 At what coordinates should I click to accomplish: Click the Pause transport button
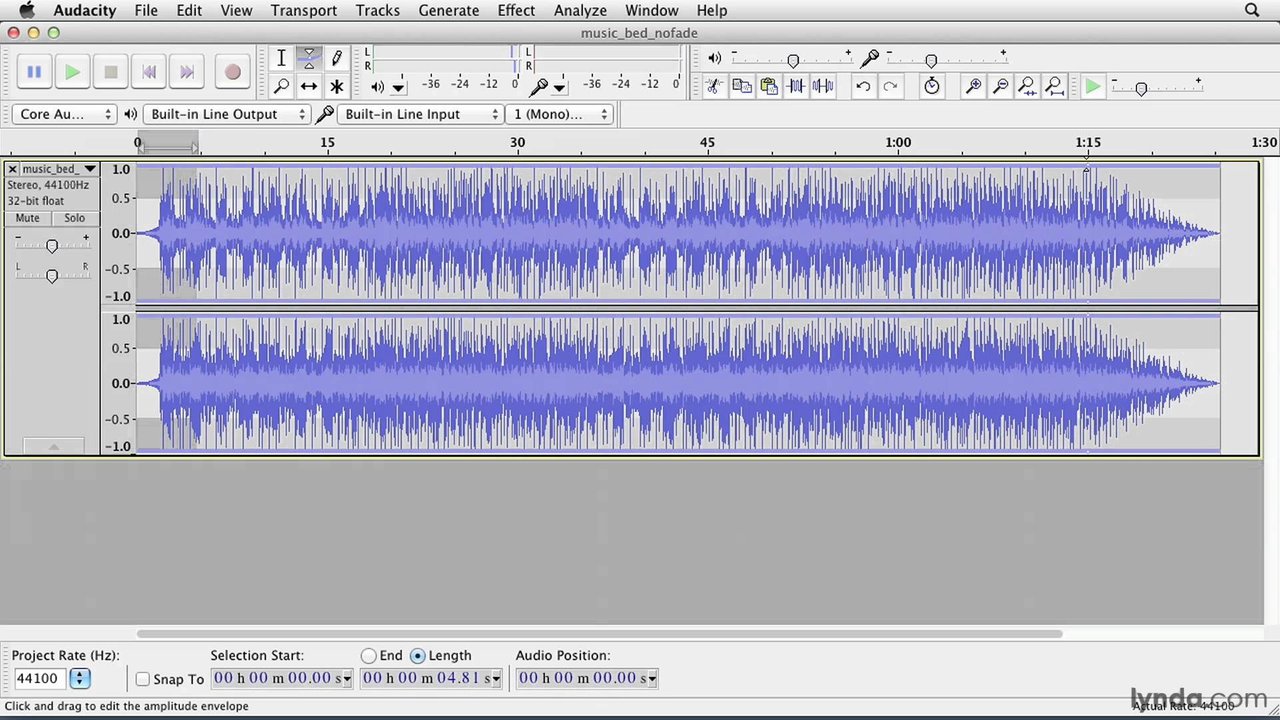34,72
